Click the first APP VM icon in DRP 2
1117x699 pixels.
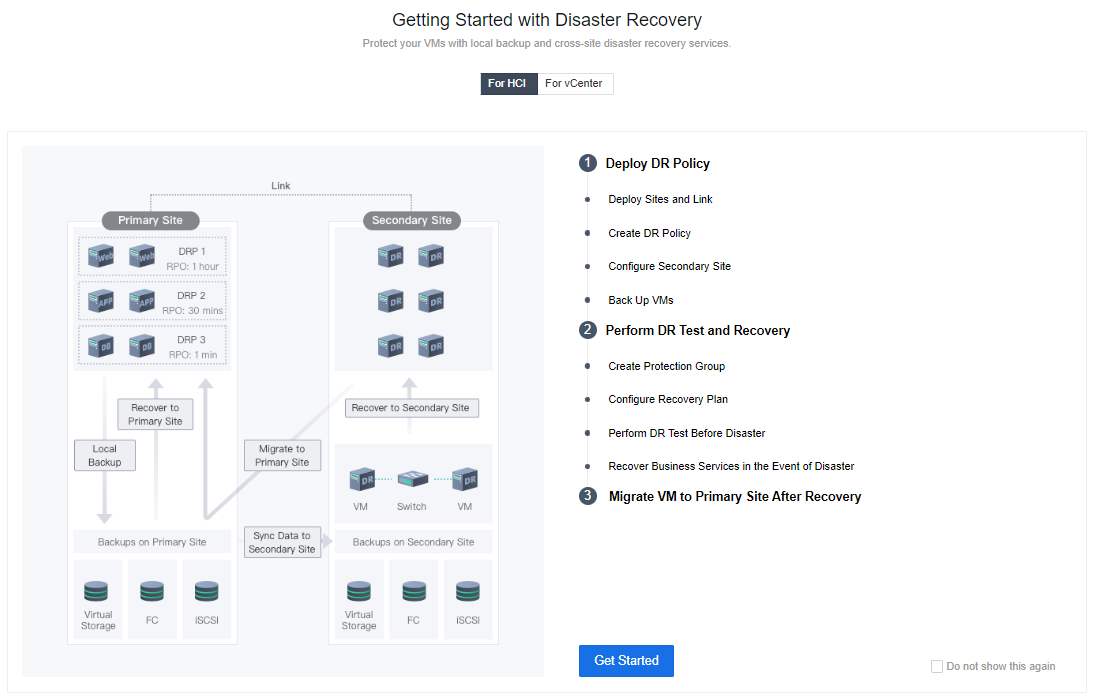click(x=101, y=300)
